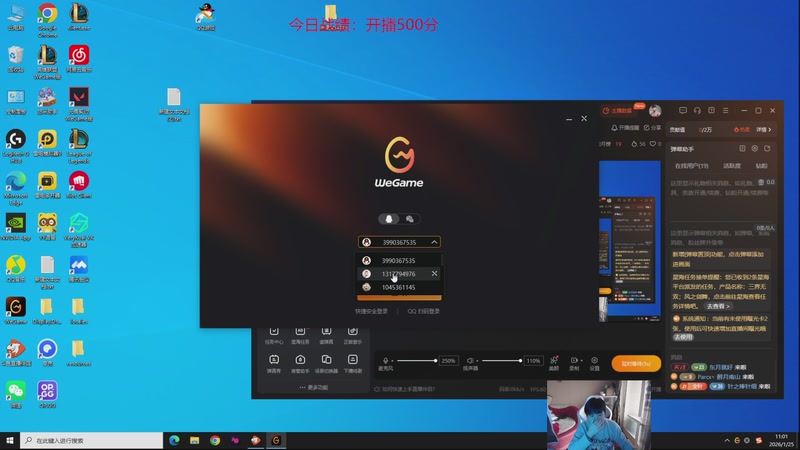Screen dimensions: 800x450
Task: Open the headset support icon
Action: pyautogui.click(x=697, y=110)
